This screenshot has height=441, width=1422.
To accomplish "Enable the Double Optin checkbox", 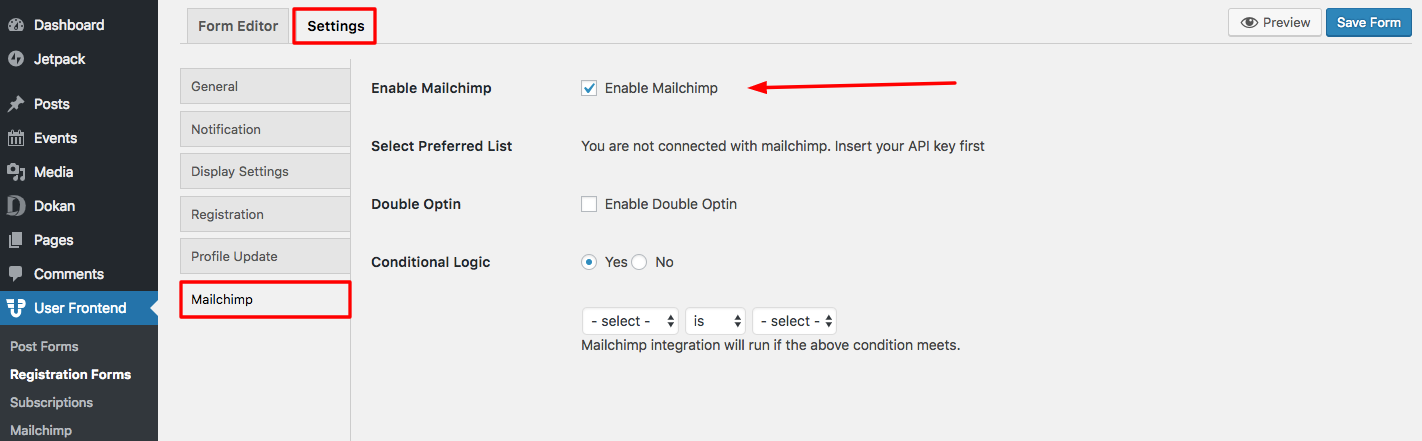I will [589, 204].
